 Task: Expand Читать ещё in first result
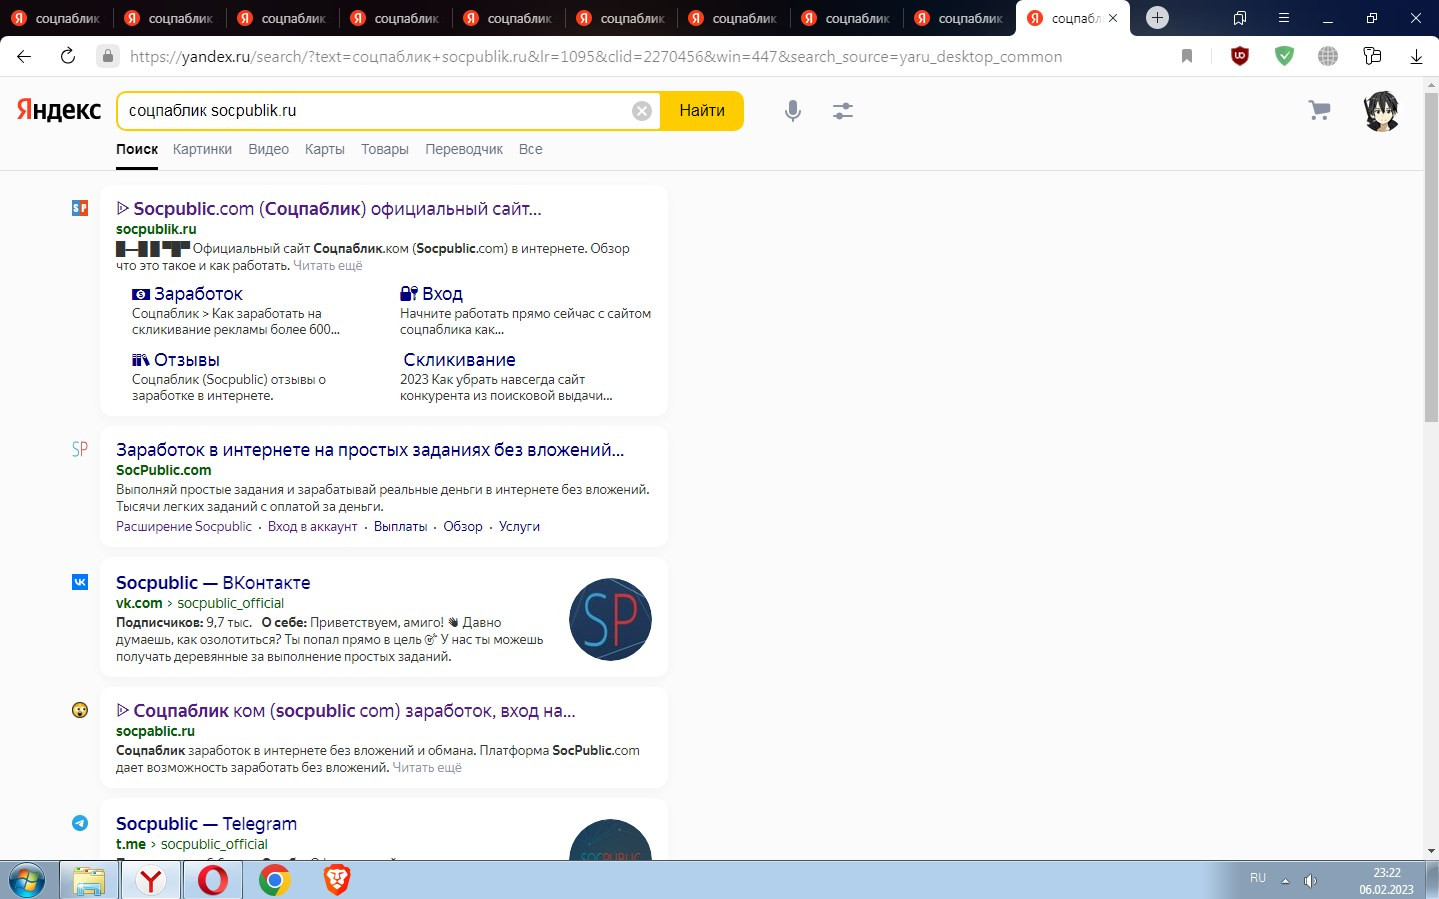[x=328, y=266]
